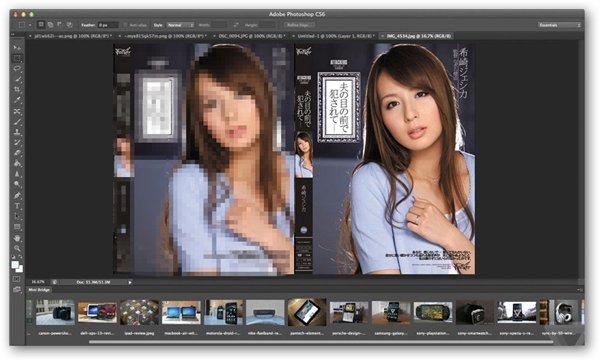
Task: Select the Path Selection tool
Action: tap(17, 216)
